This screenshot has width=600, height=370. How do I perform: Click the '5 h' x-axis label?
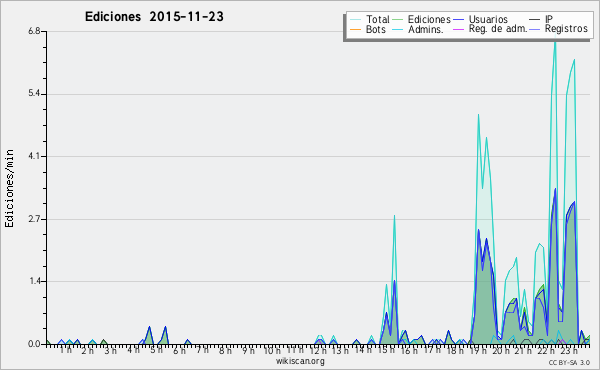coord(156,350)
